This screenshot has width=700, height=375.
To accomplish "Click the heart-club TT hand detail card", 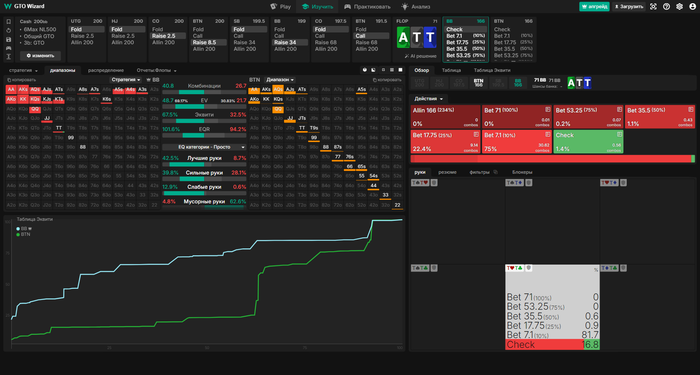I will pyautogui.click(x=552, y=307).
